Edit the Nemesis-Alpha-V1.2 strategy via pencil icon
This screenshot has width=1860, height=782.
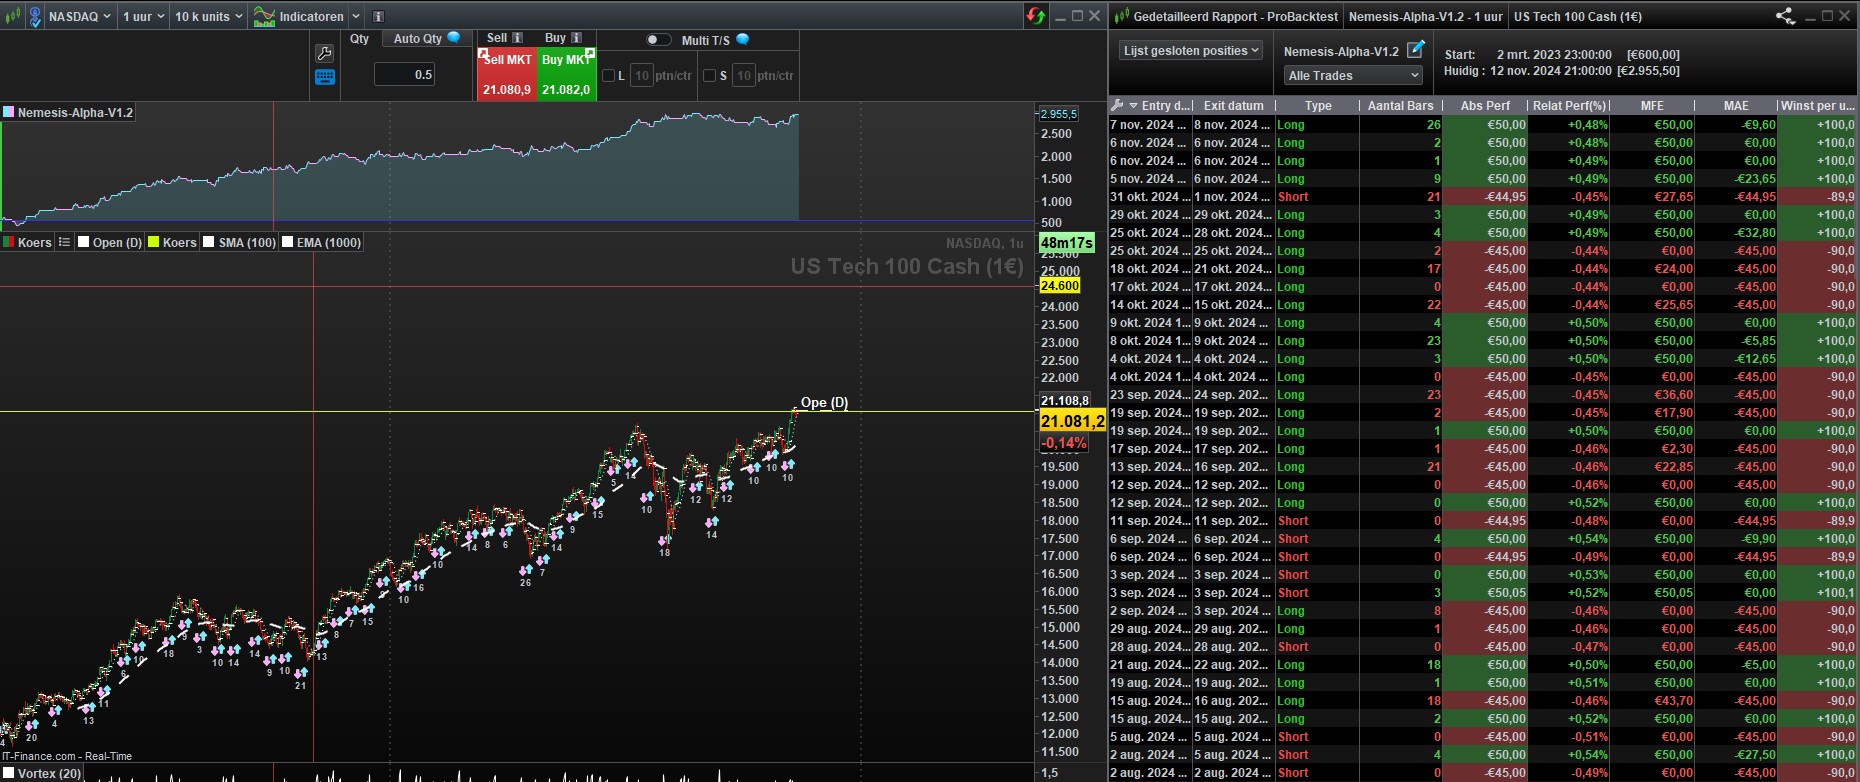1415,49
